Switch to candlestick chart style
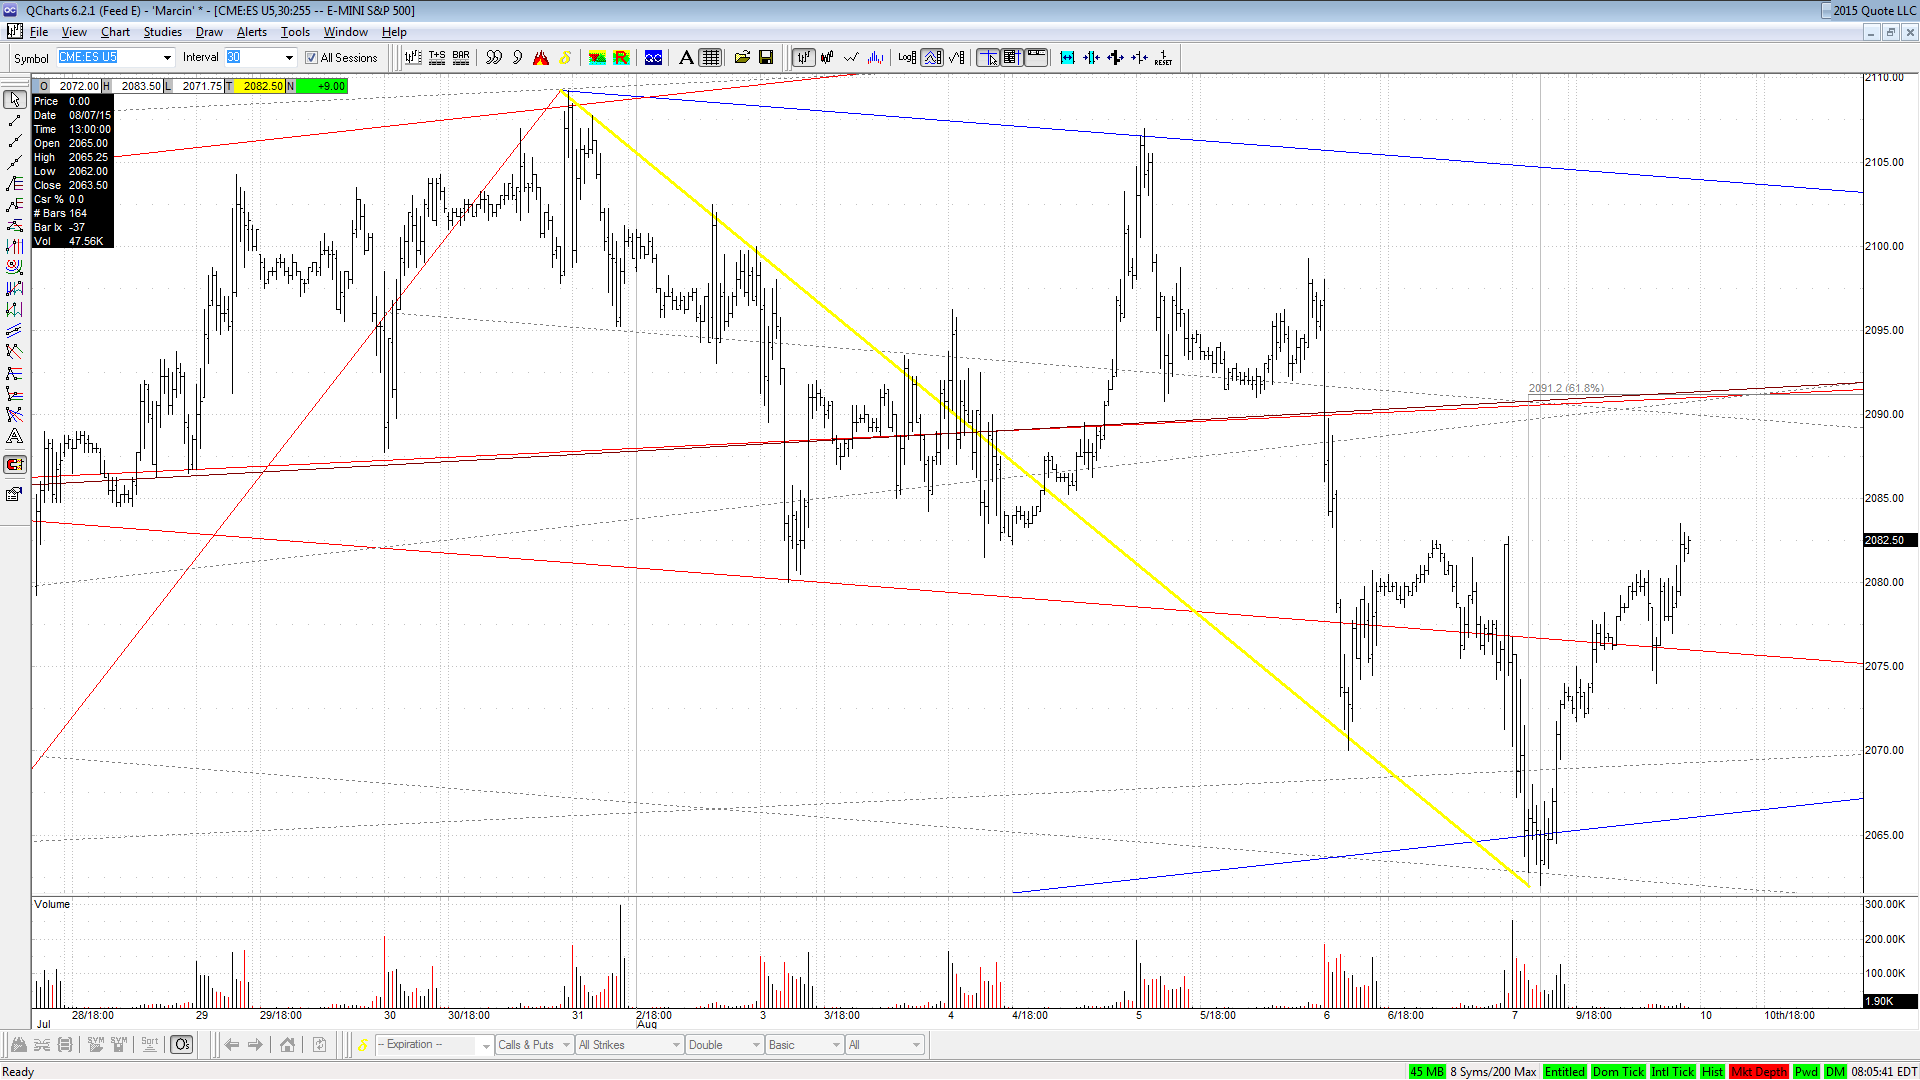This screenshot has height=1080, width=1920. coord(827,58)
